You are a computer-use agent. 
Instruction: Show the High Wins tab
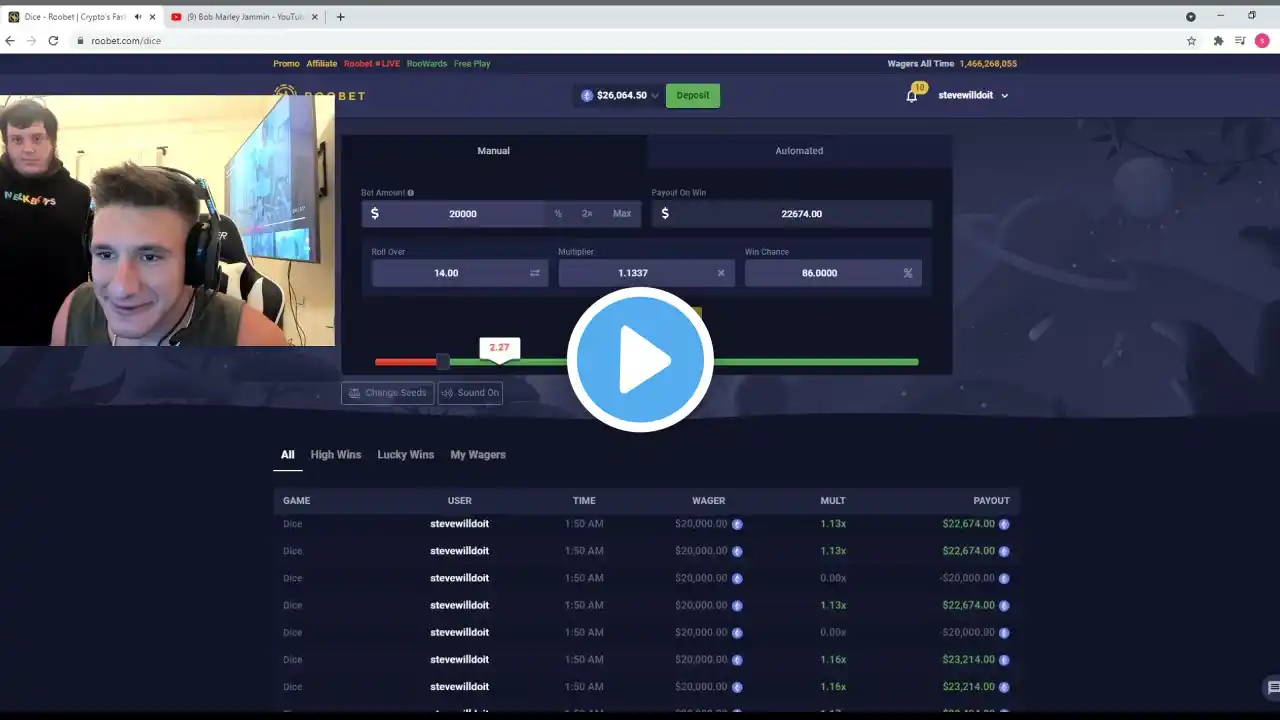[x=336, y=455]
